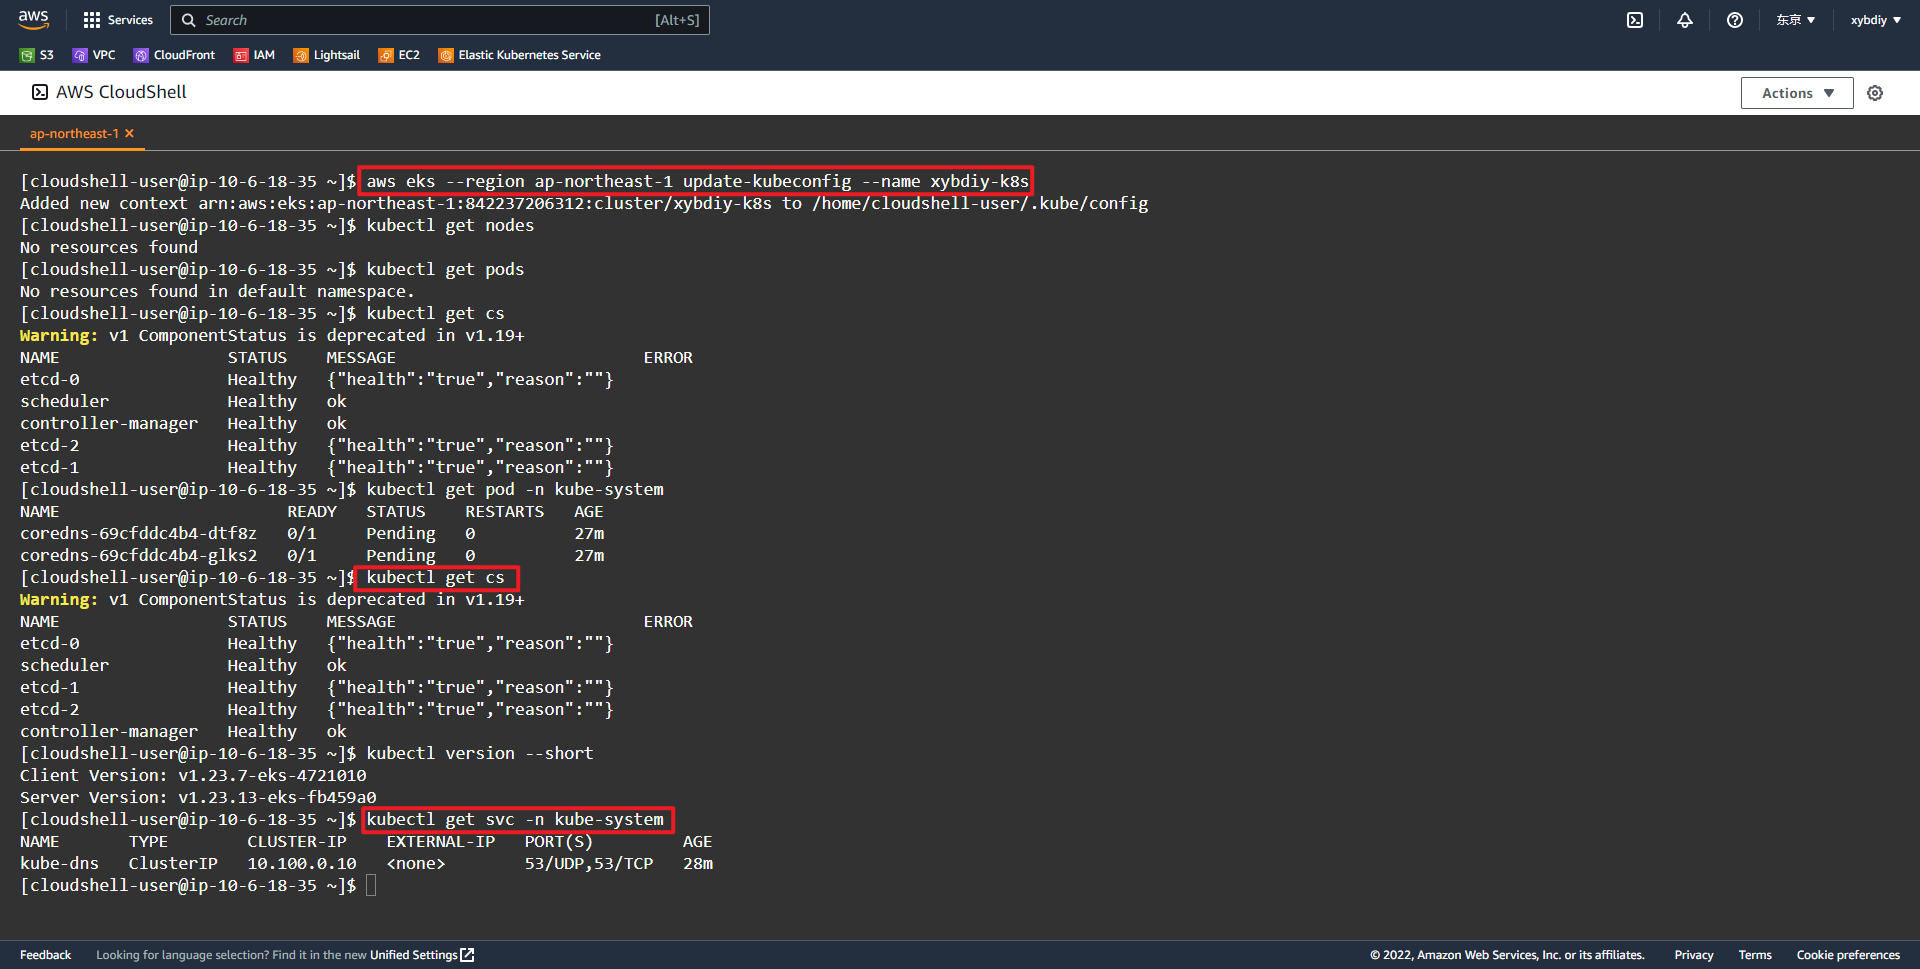Open the Privacy footer link
Screen dimensions: 1920x969
pos(1694,955)
